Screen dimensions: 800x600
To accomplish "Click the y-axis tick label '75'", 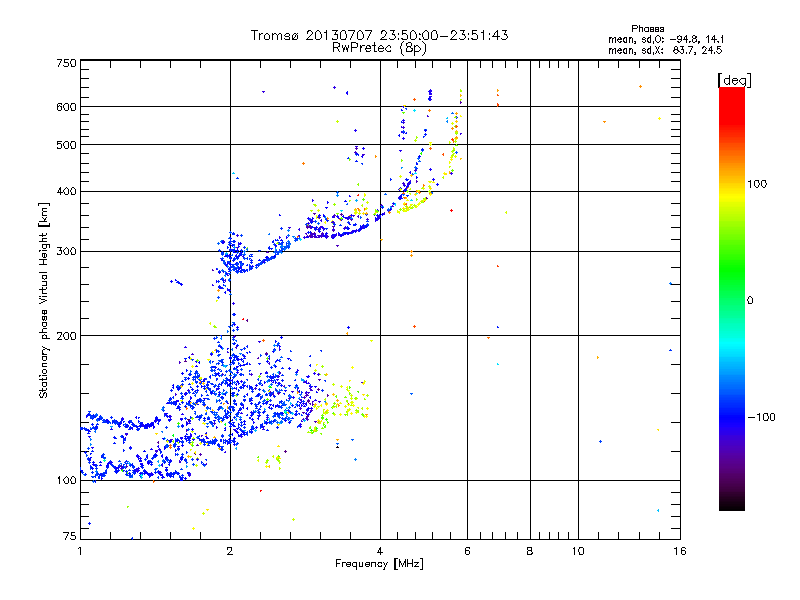I will [x=70, y=536].
